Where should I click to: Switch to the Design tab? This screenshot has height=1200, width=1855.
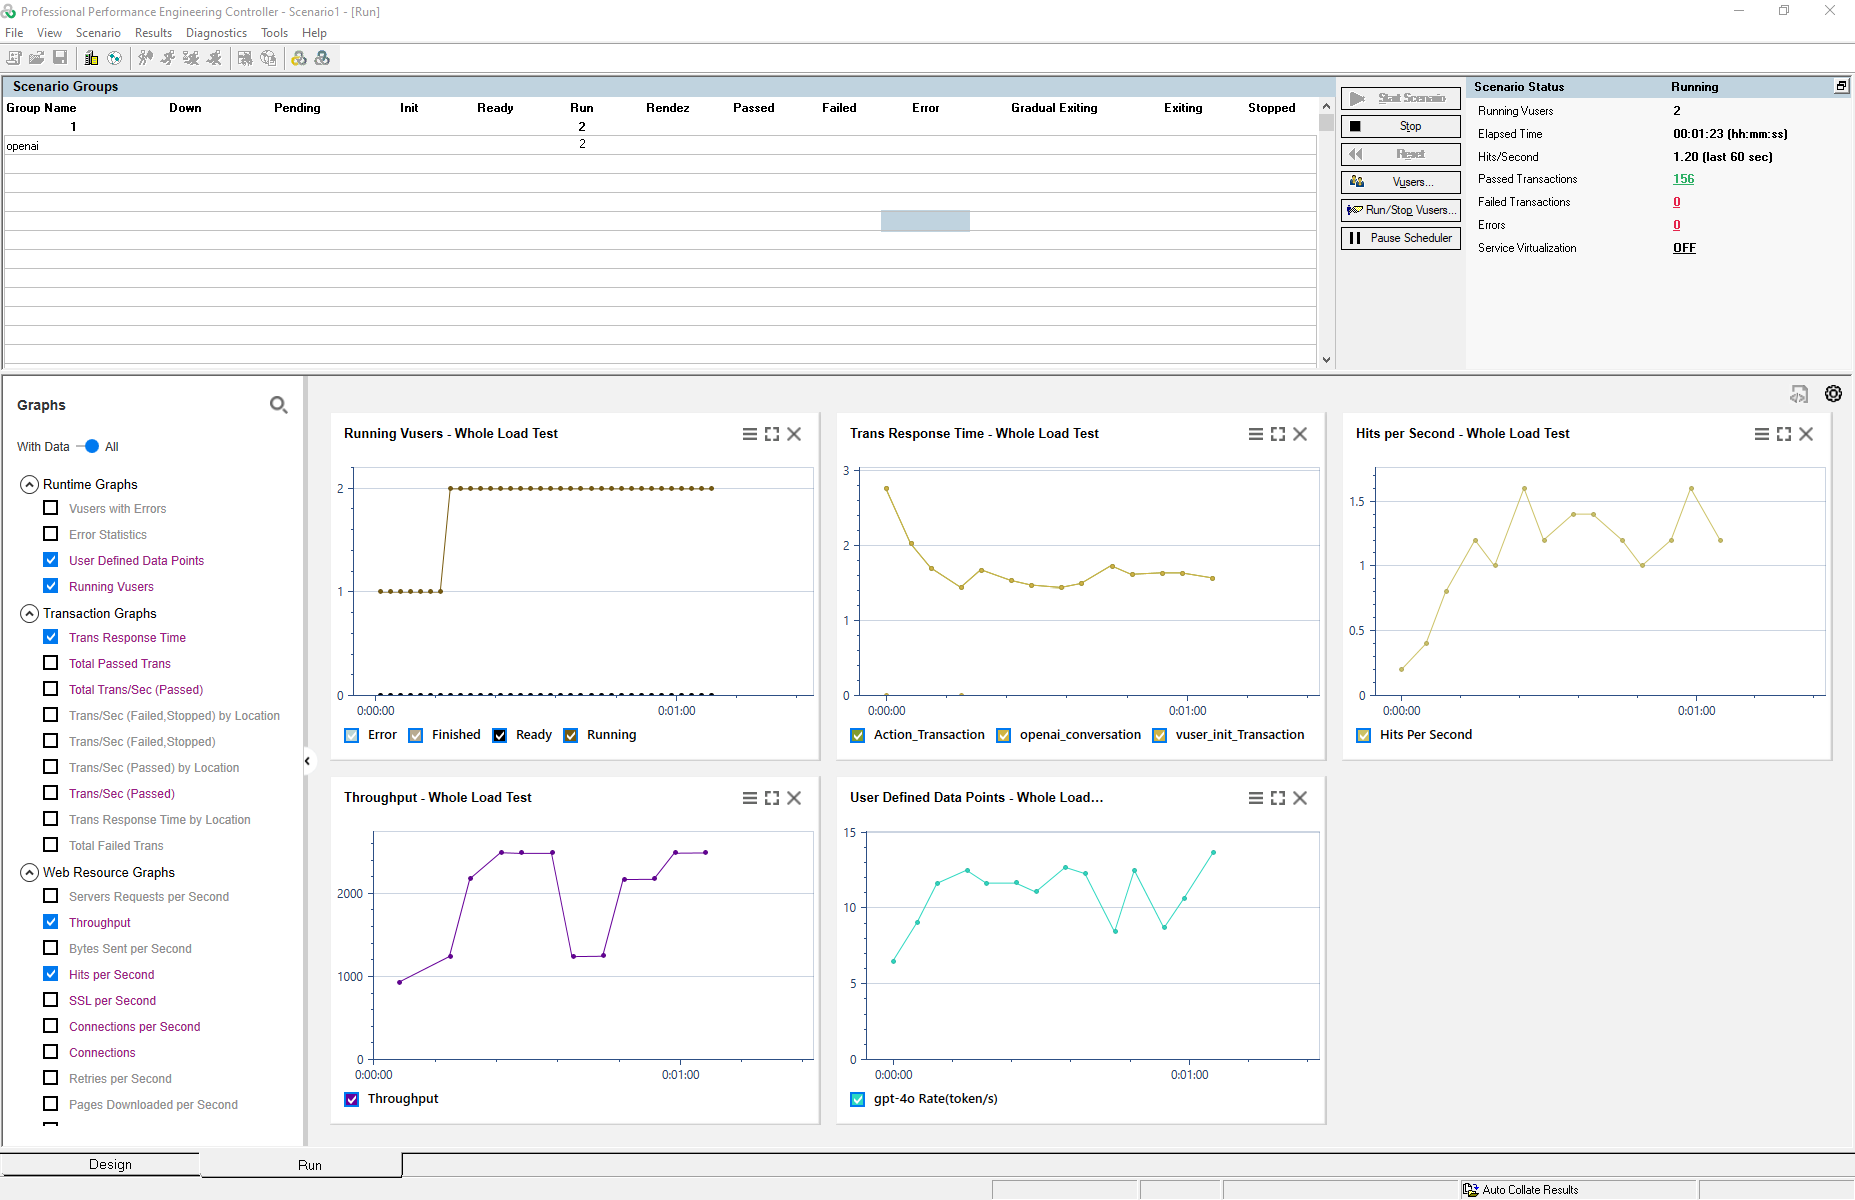(x=110, y=1164)
